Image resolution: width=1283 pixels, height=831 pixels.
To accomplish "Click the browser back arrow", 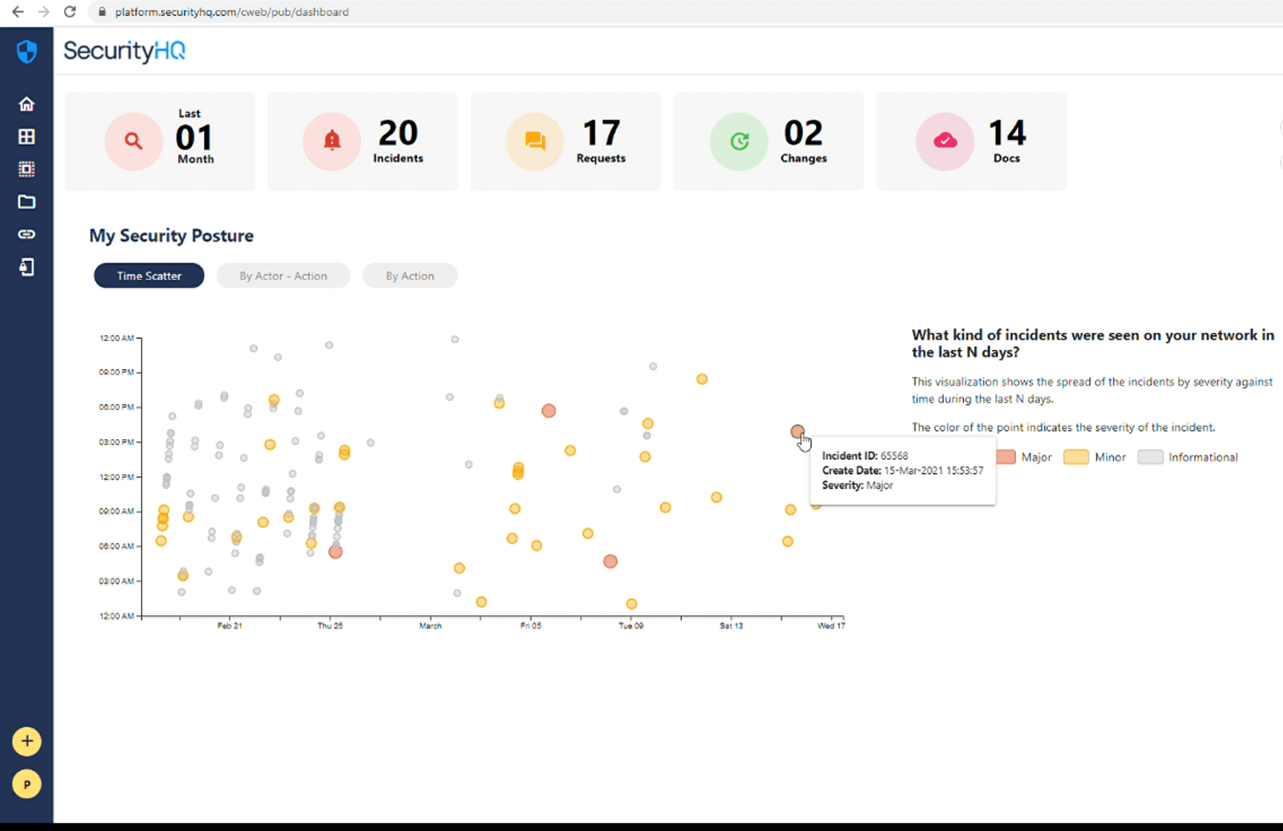I will coord(17,12).
